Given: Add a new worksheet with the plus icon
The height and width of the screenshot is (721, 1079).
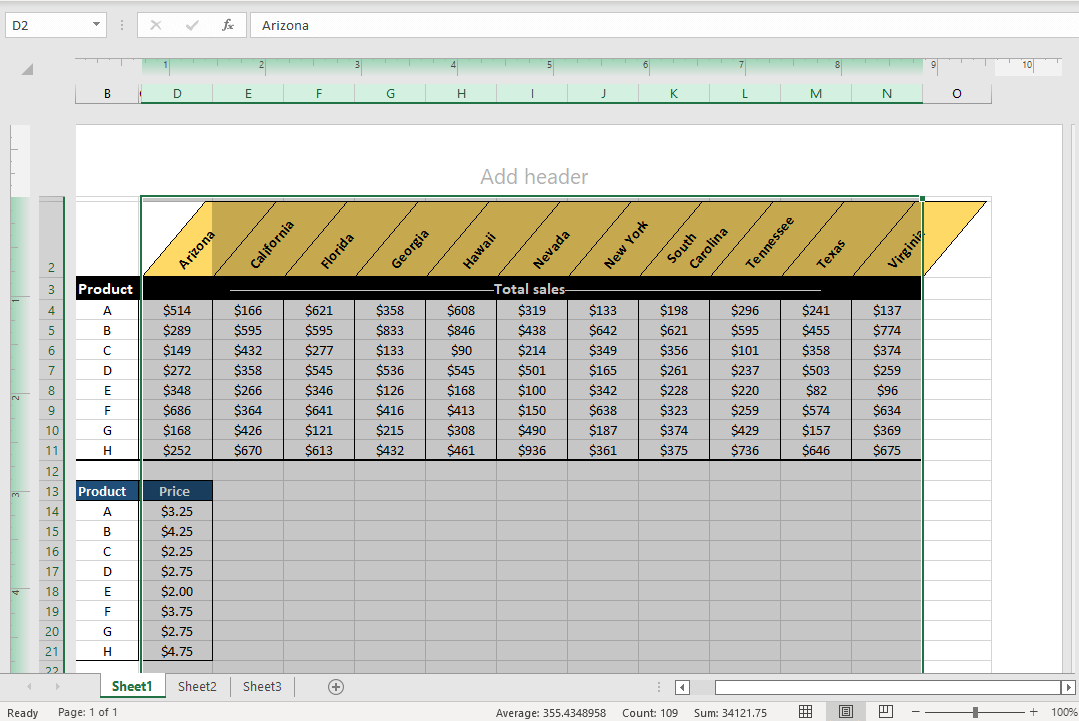Looking at the screenshot, I should [x=336, y=687].
